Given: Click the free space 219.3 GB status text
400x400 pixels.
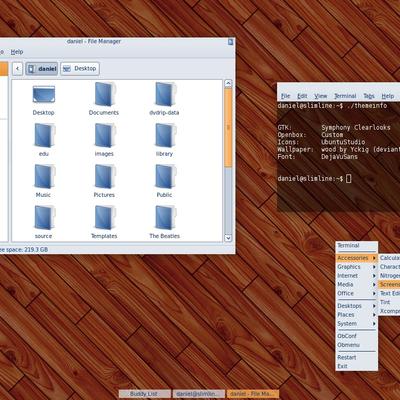Looking at the screenshot, I should [x=24, y=249].
